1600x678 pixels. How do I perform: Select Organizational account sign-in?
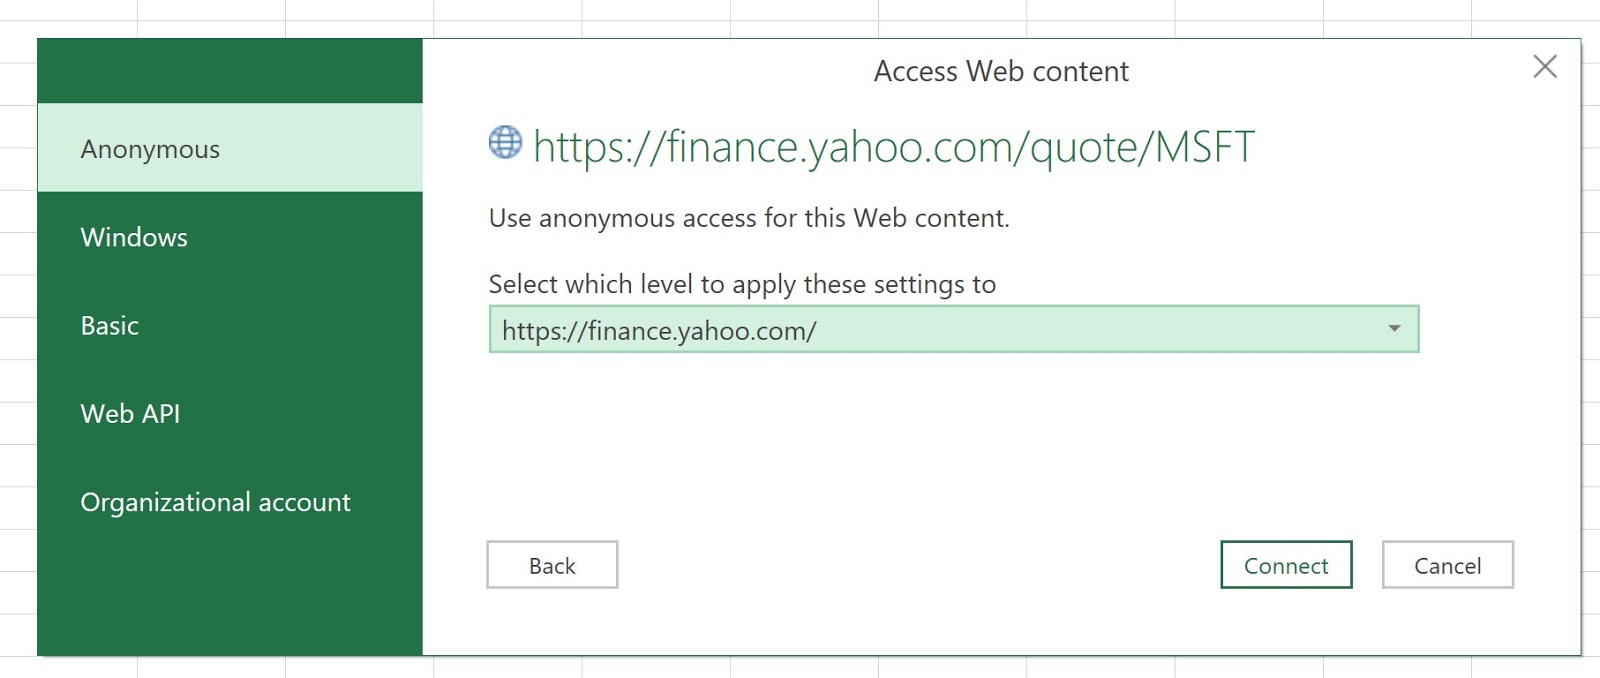pos(215,502)
